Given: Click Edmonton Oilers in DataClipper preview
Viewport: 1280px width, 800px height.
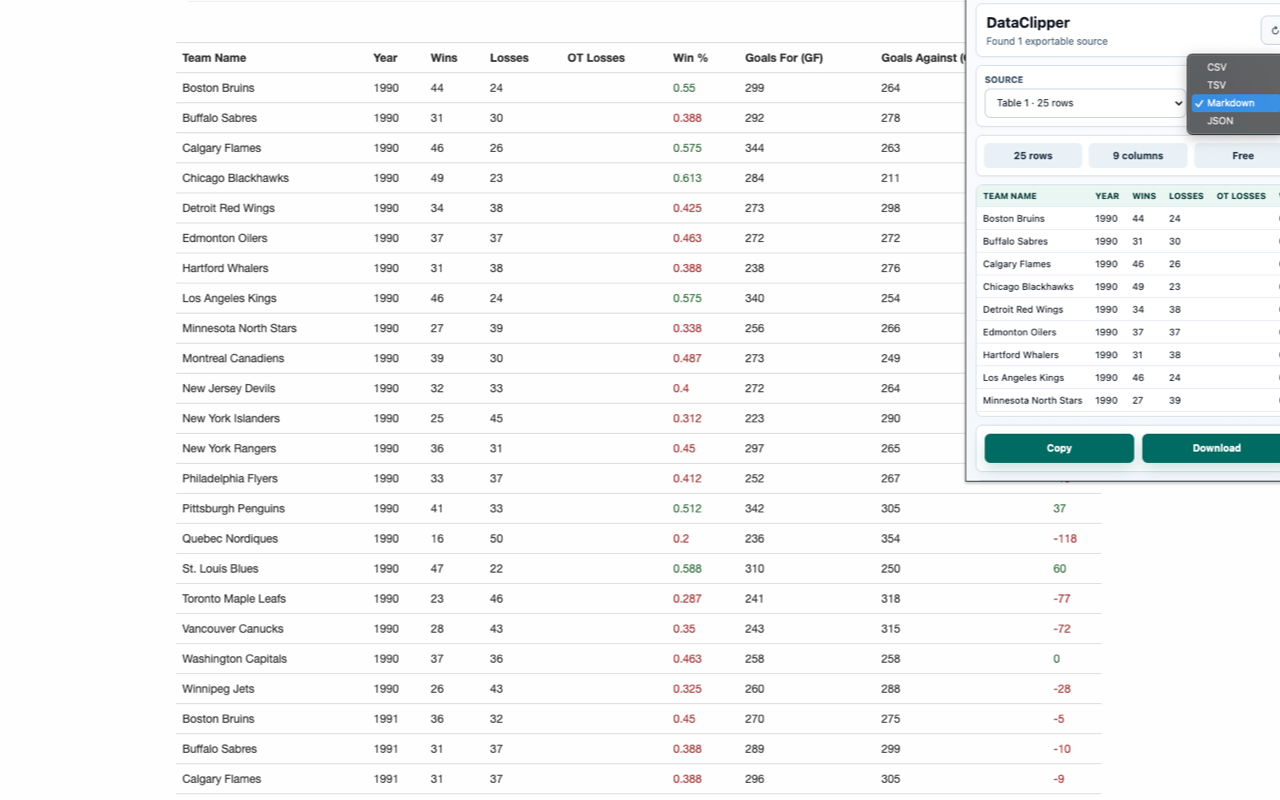Looking at the screenshot, I should tap(1019, 332).
